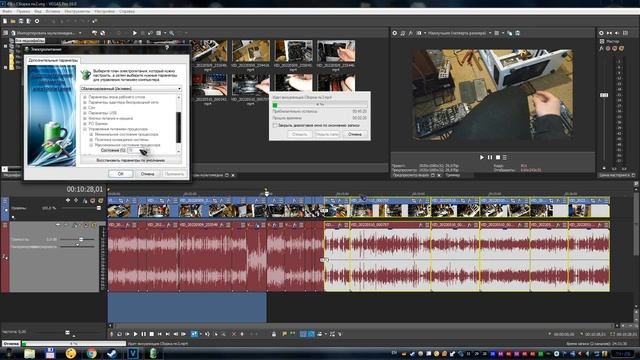
Task: Expand Политика охлаждения системы
Action: pyautogui.click(x=91, y=140)
